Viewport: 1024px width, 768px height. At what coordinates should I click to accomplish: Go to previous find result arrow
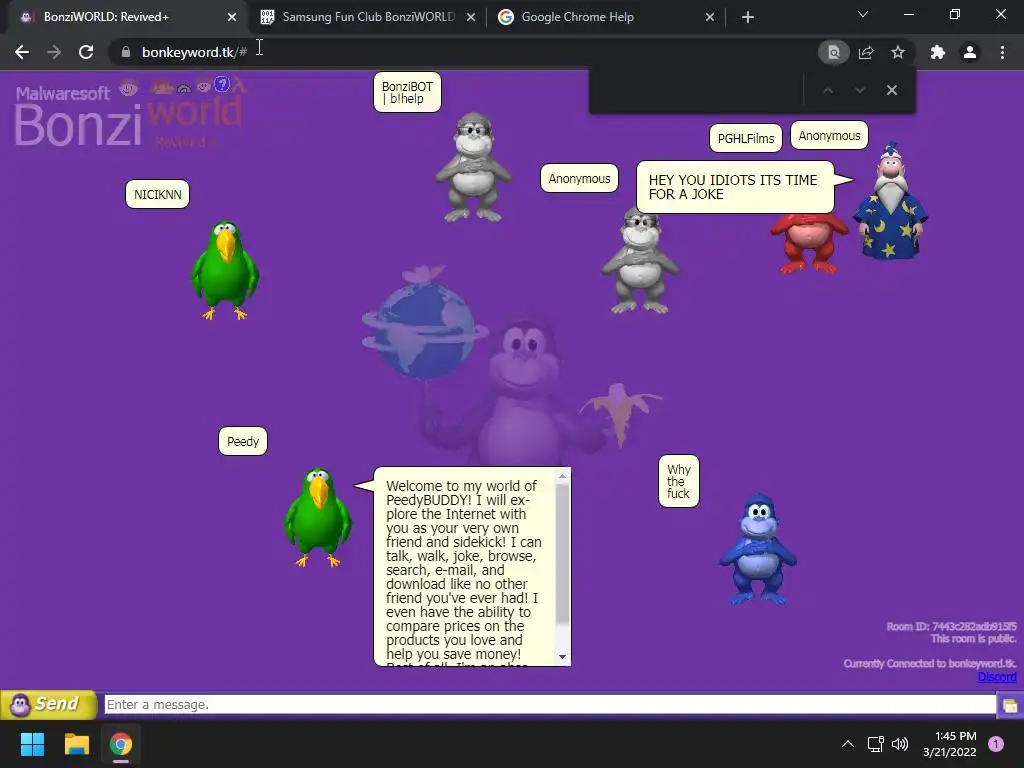[x=827, y=90]
